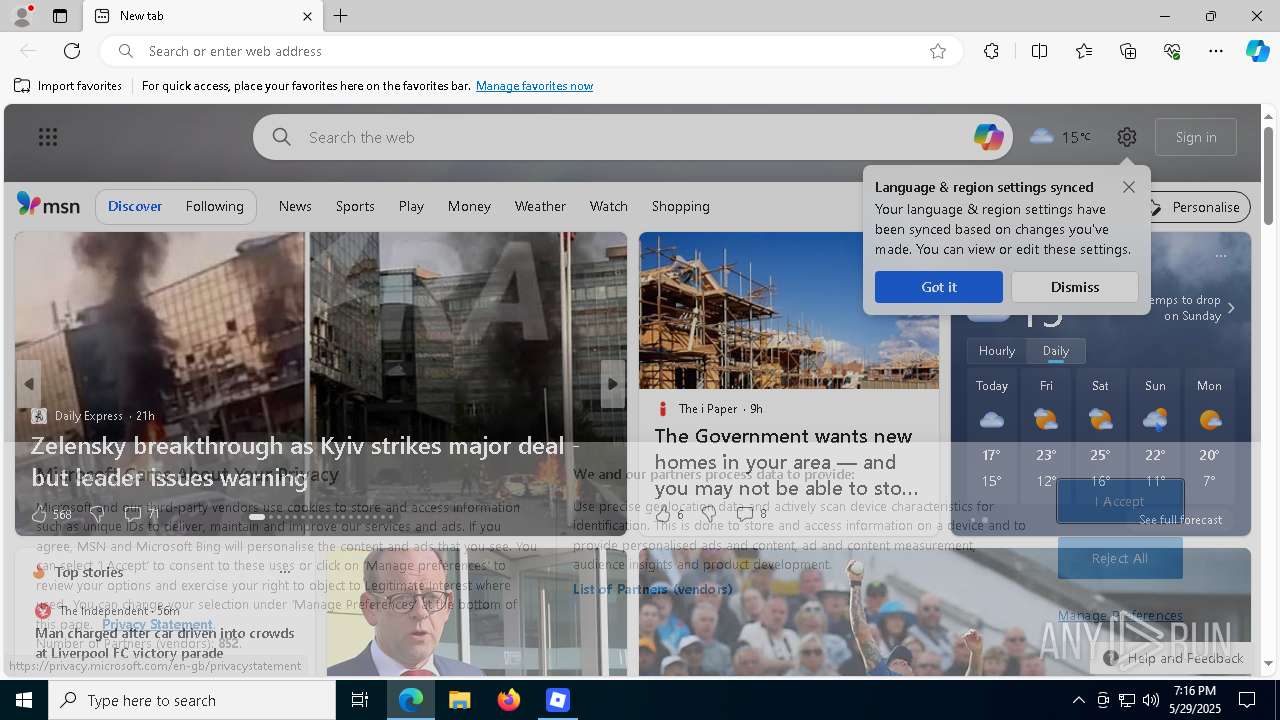
Task: Open Task View on the taskbar
Action: tap(360, 700)
